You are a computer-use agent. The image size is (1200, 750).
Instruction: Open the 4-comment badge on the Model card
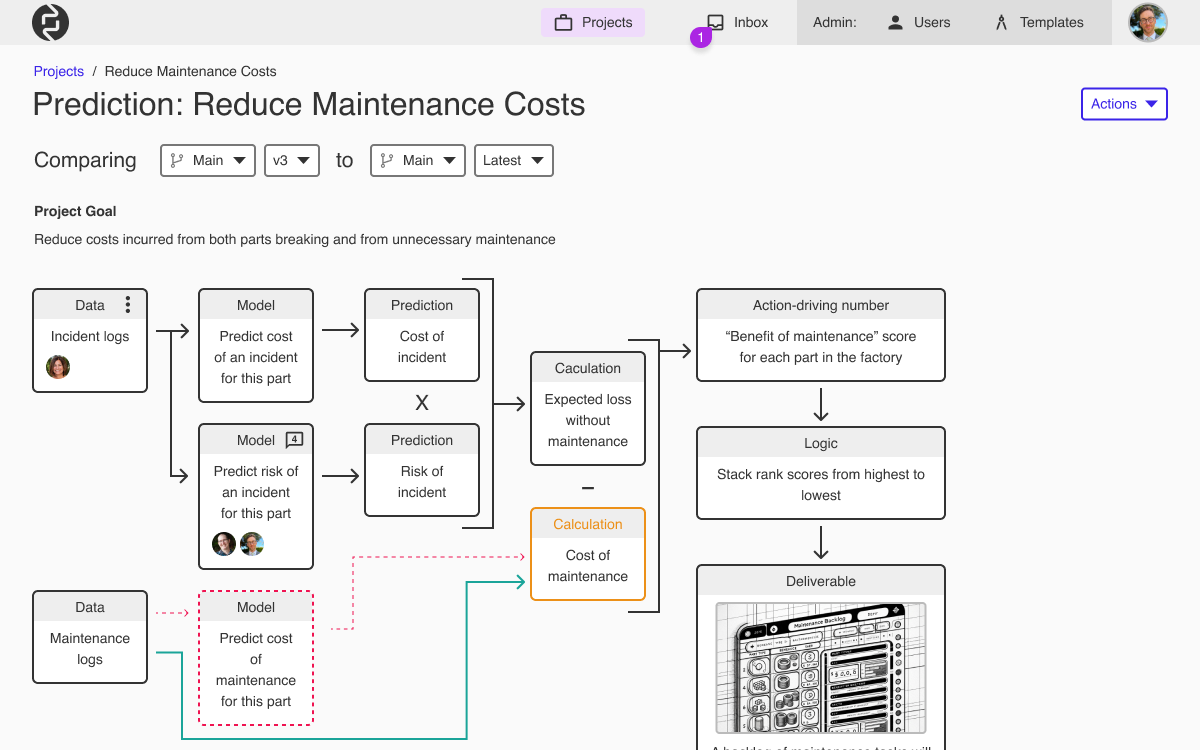click(294, 439)
